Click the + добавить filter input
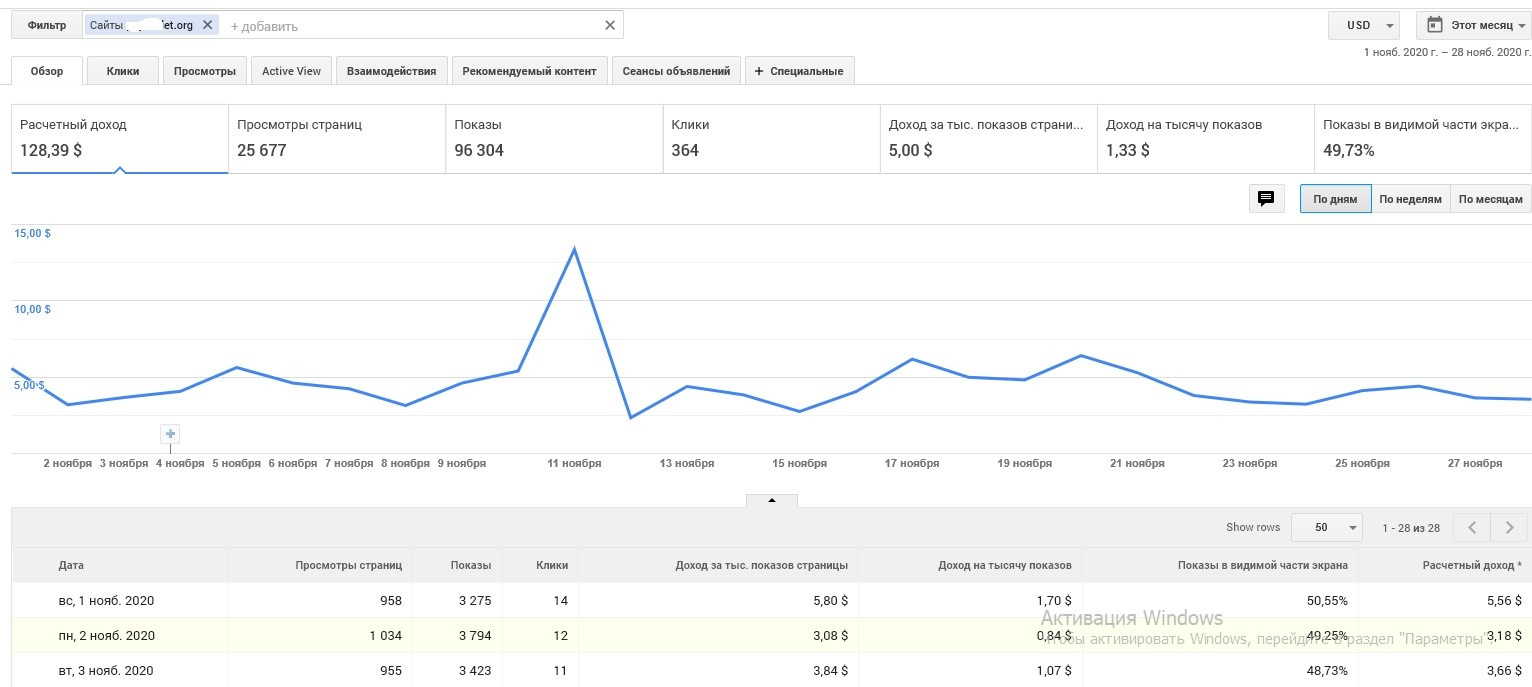Screen dimensions: 1532x687 (400, 26)
